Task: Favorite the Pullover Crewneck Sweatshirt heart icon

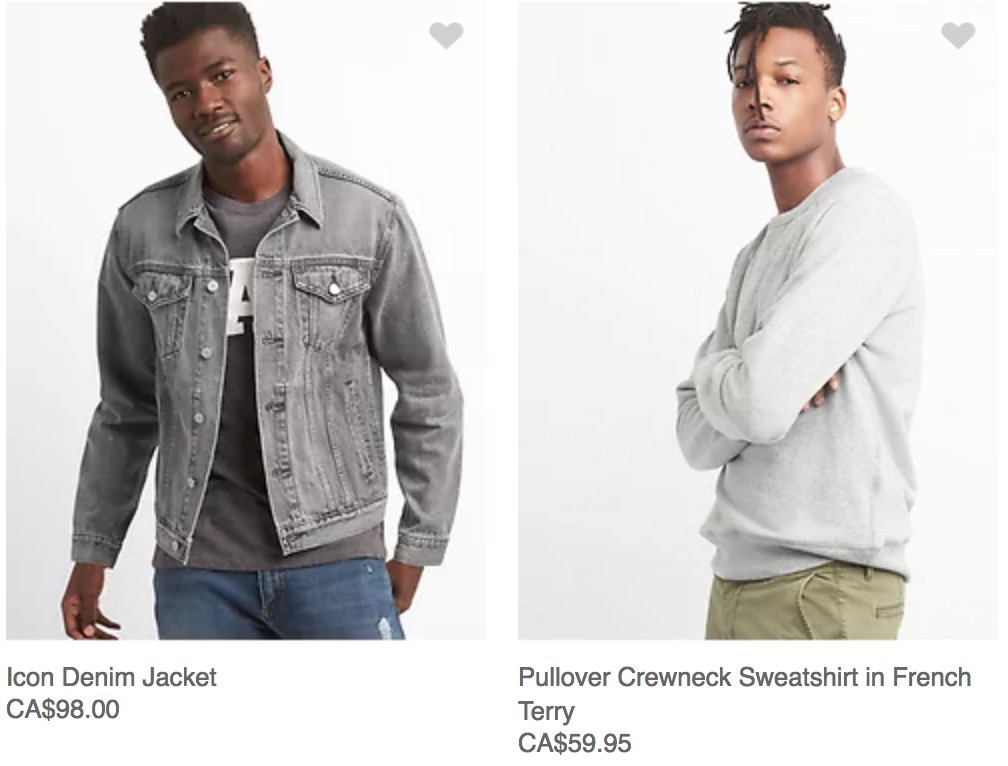Action: tap(958, 35)
